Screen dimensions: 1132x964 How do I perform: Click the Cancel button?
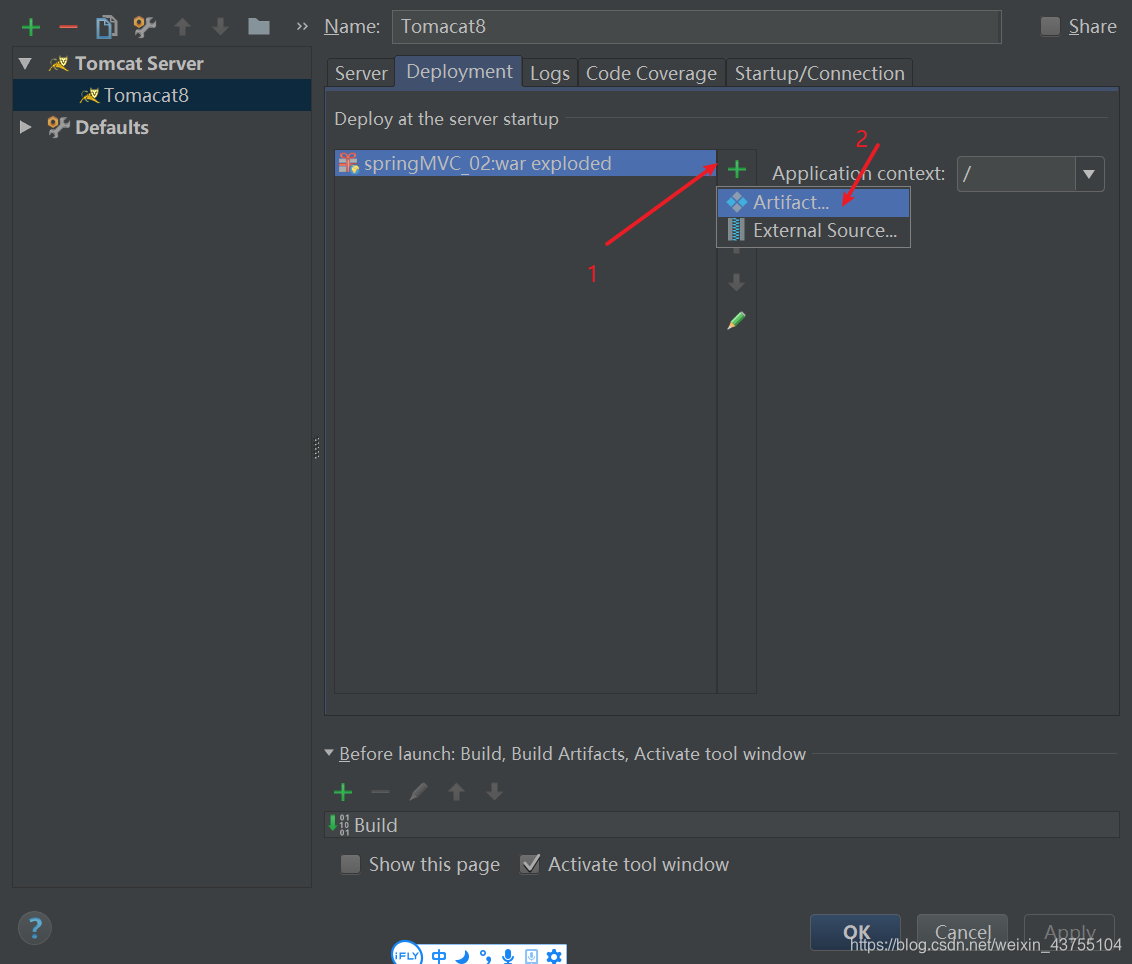pos(962,932)
